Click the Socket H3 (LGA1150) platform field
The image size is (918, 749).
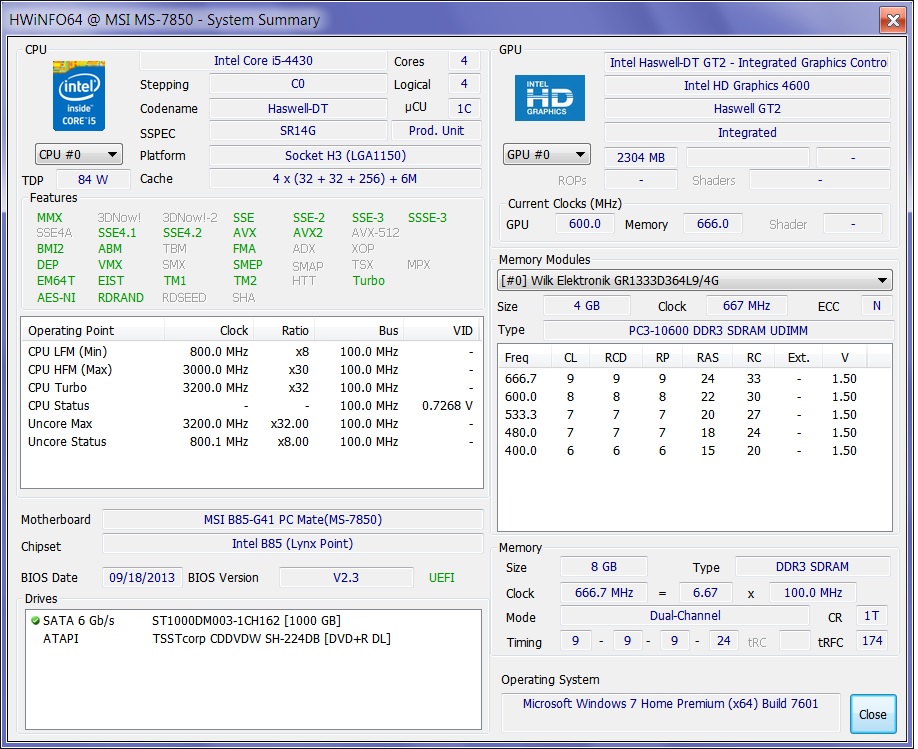tap(345, 156)
